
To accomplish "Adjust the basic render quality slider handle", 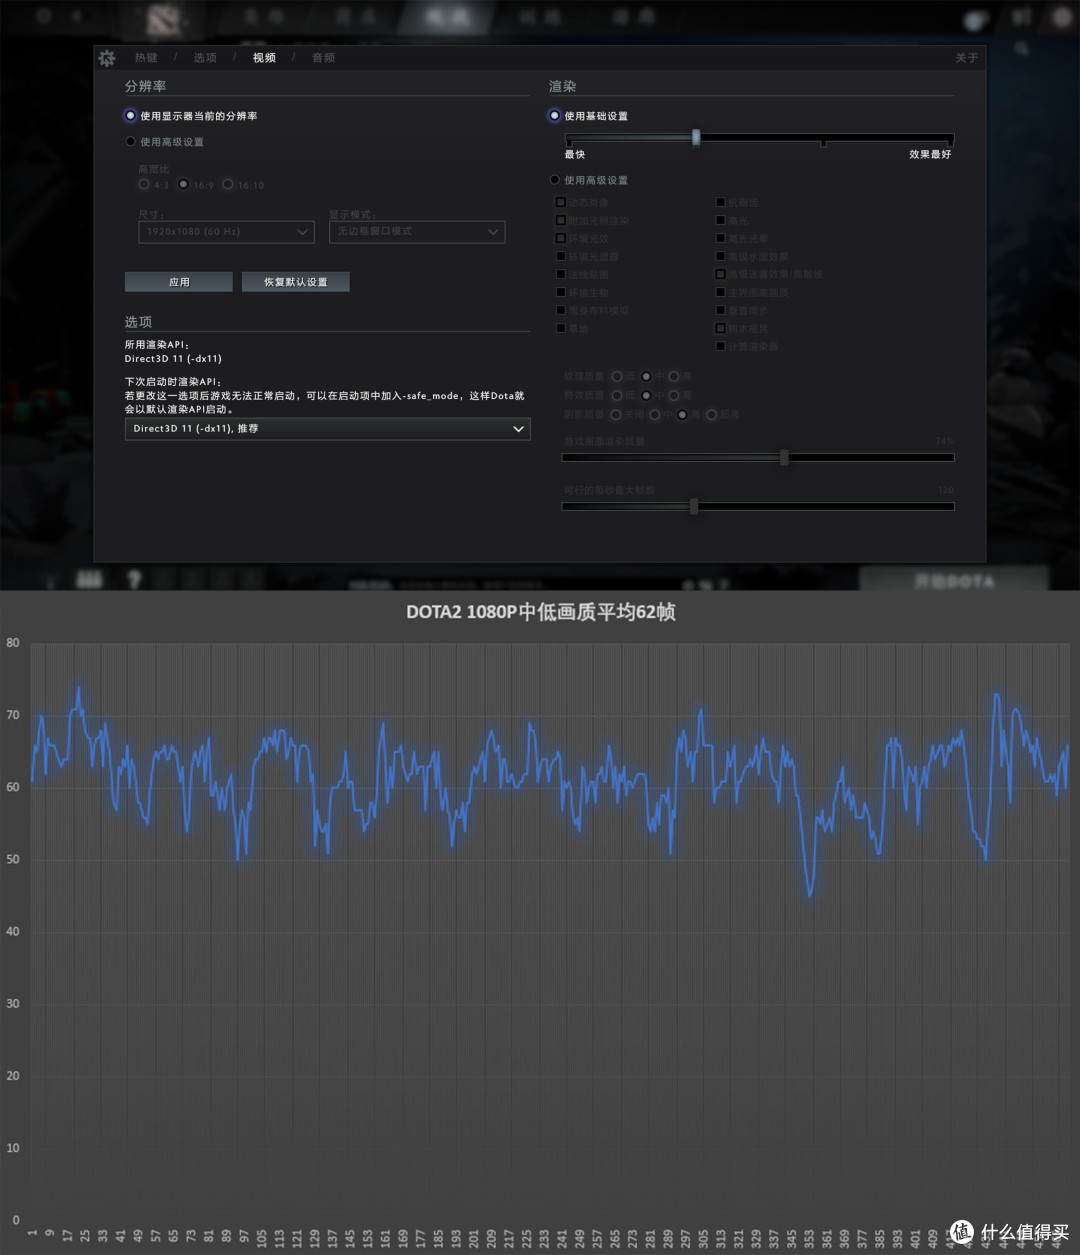I will [x=696, y=137].
